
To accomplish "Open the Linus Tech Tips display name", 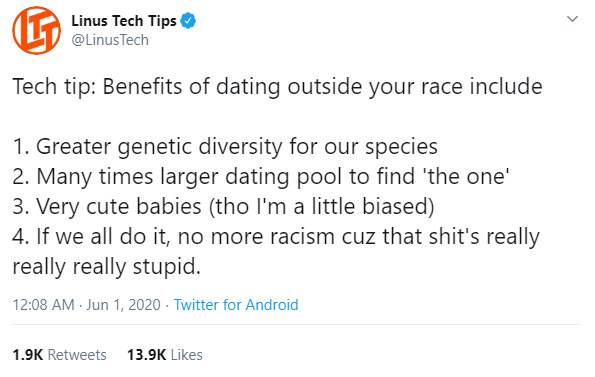I will [124, 20].
